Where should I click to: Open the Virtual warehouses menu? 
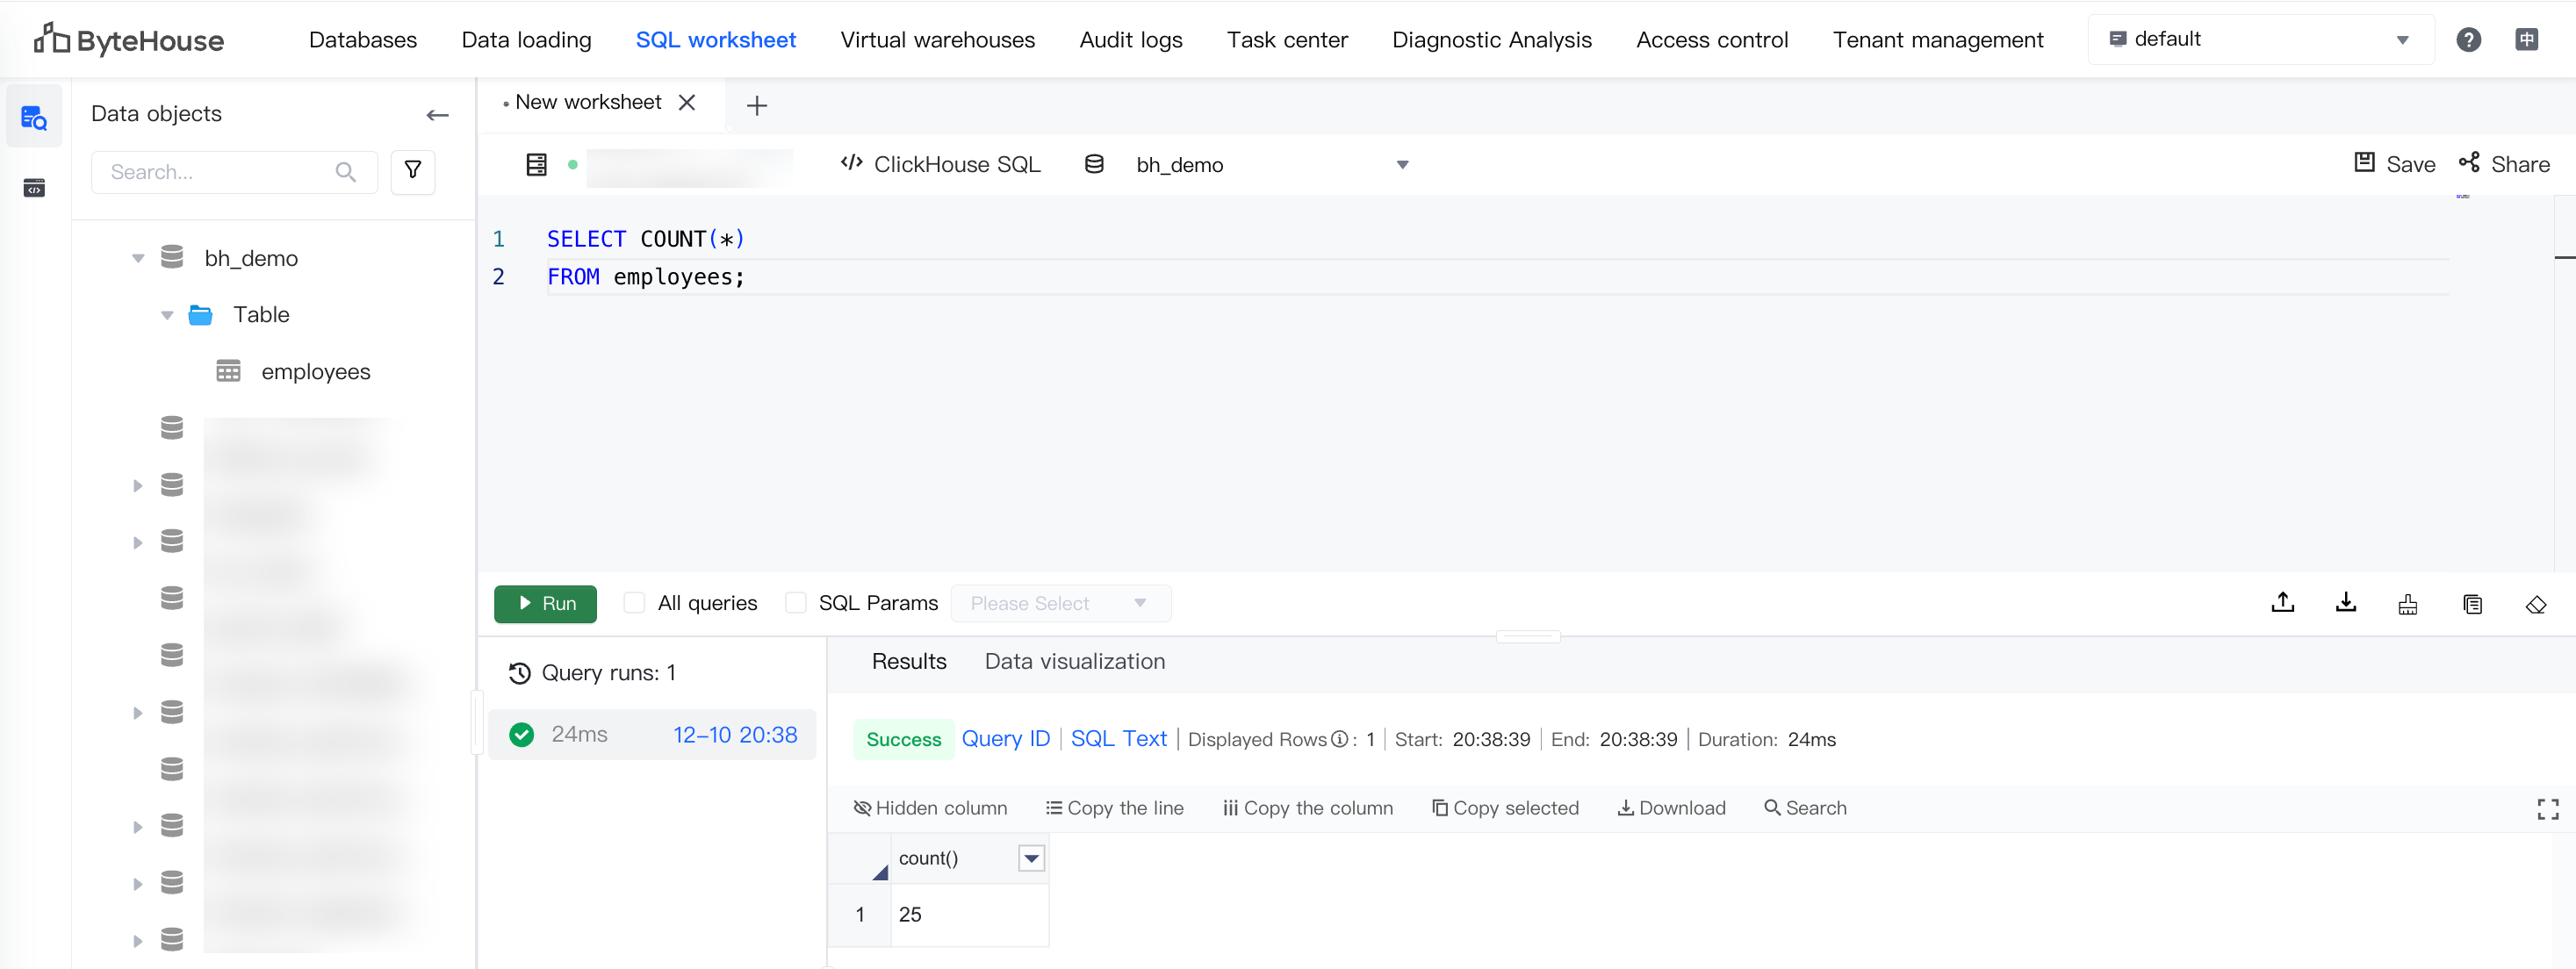pos(937,39)
